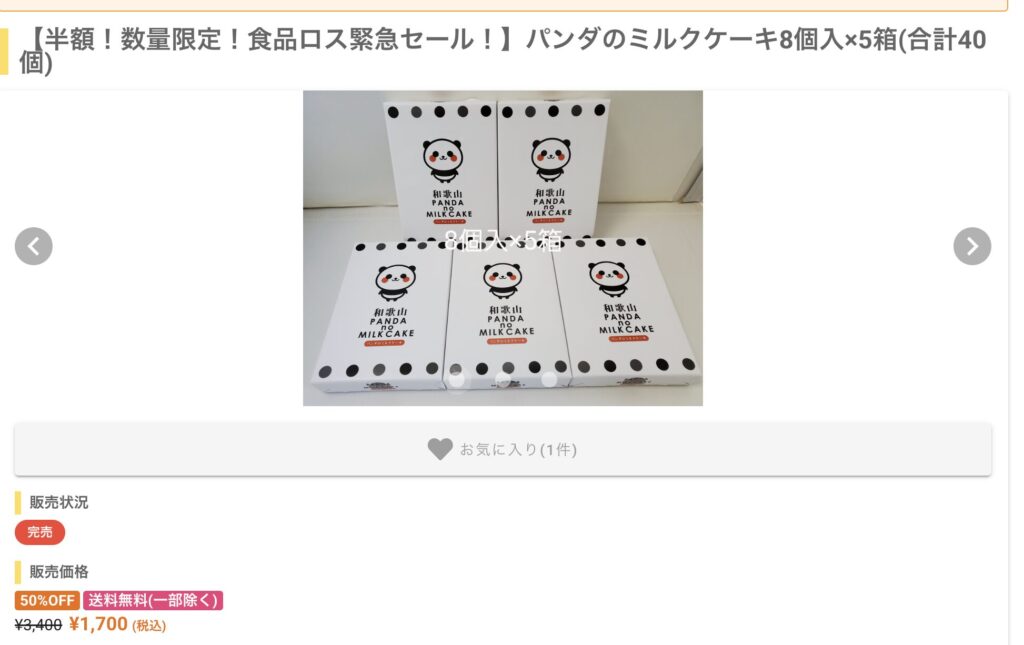Select the middle carousel indicator dot
Image resolution: width=1024 pixels, height=645 pixels.
pos(503,379)
